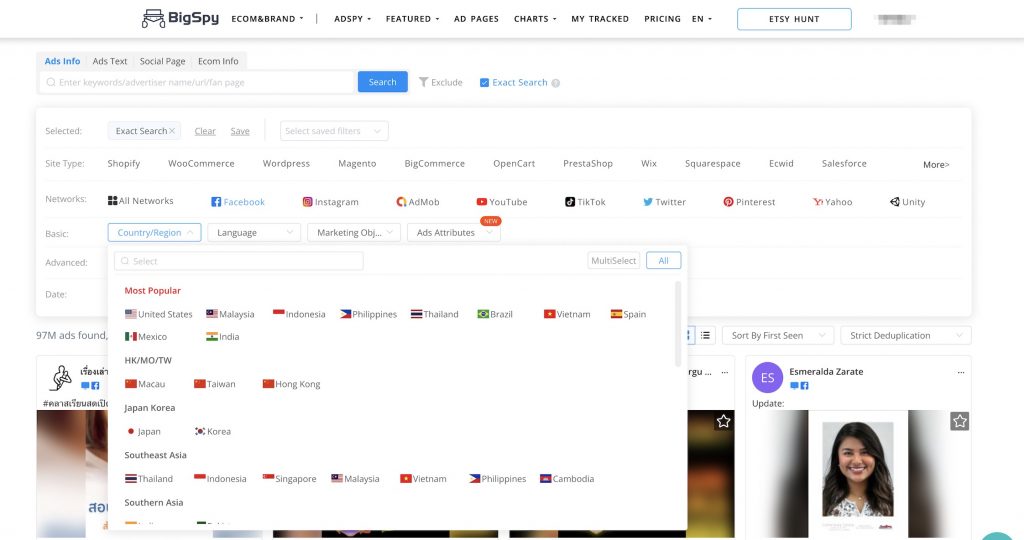Open the EN language selector
This screenshot has height=540, width=1024.
pos(702,19)
